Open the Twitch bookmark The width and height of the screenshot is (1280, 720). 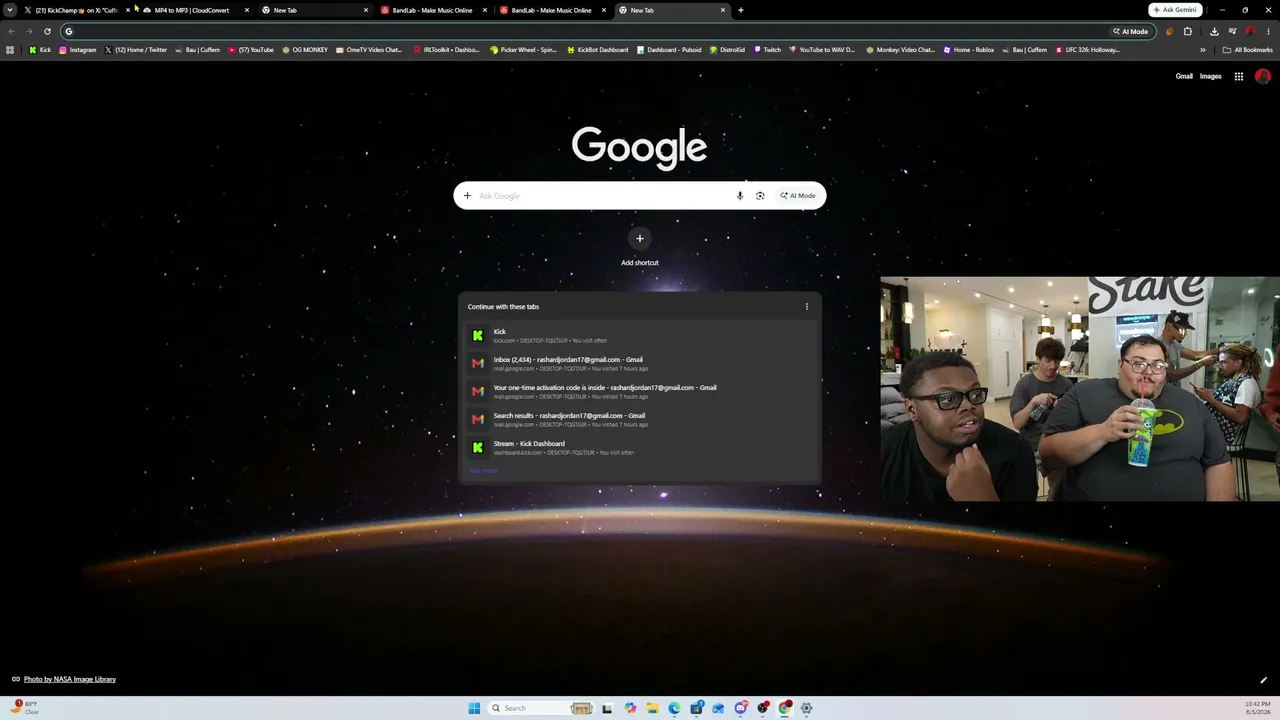tap(767, 50)
